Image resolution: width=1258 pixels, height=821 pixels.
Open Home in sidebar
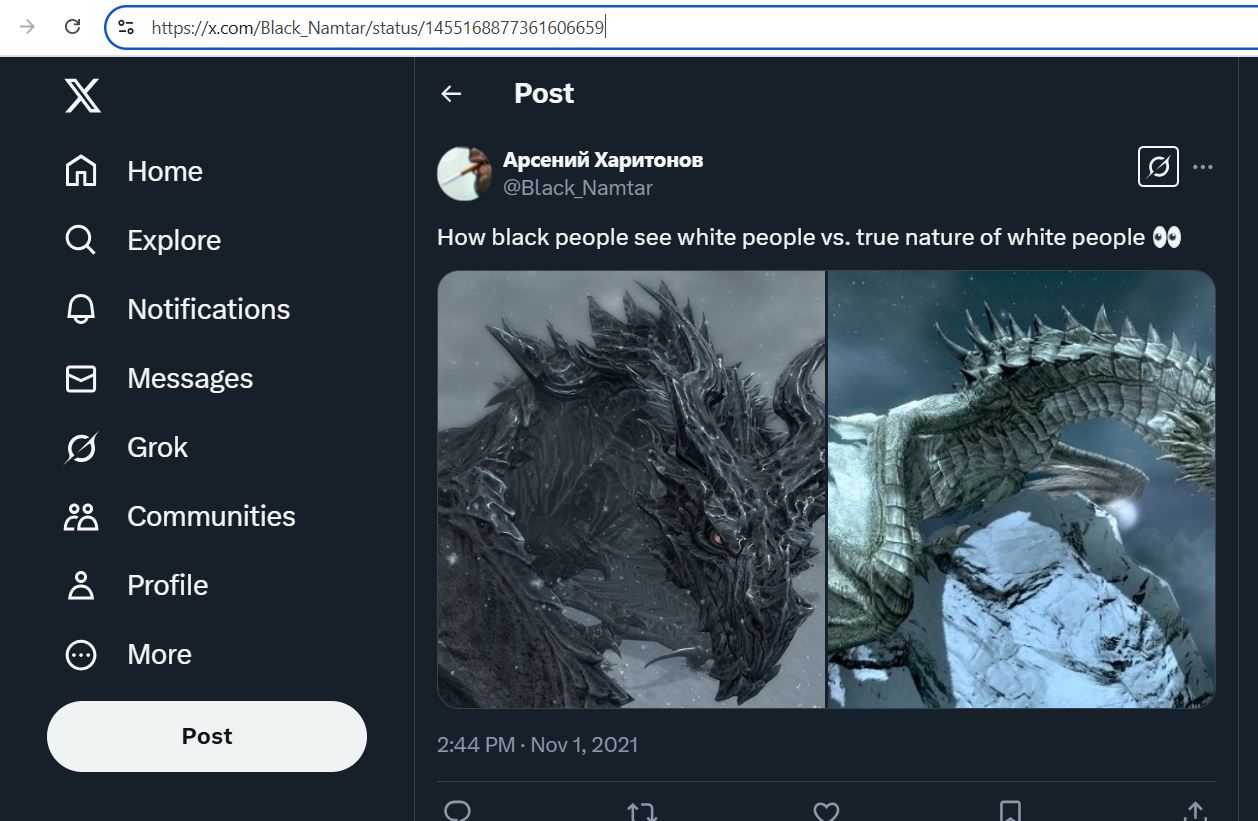click(x=165, y=171)
